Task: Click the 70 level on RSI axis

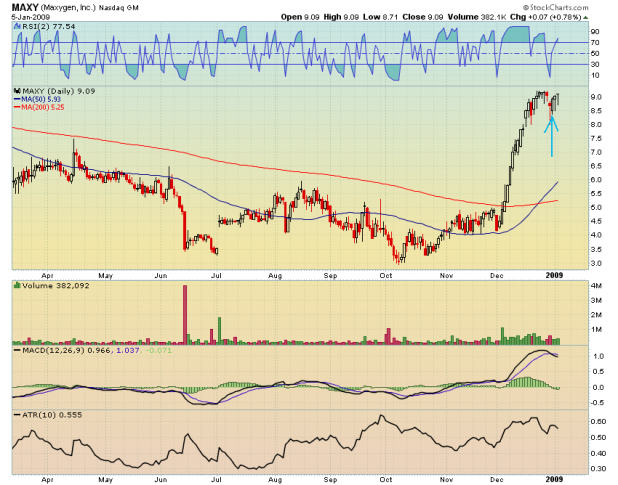Action: pyautogui.click(x=595, y=43)
